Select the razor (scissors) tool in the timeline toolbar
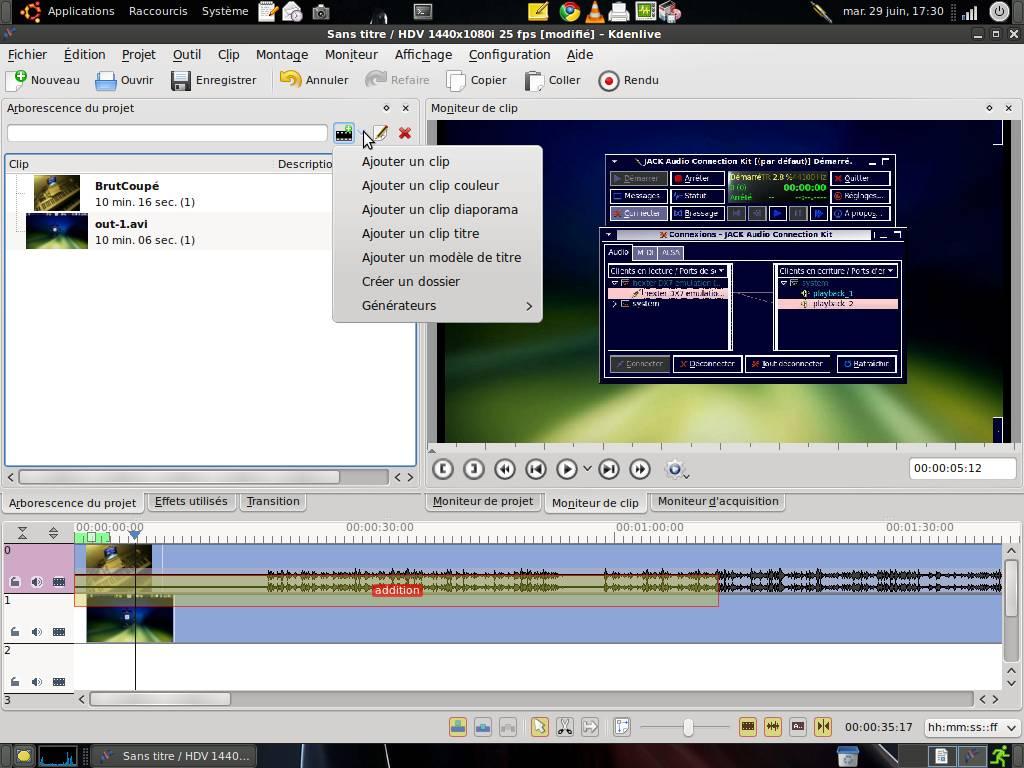Screen dimensions: 1024x768 point(565,727)
